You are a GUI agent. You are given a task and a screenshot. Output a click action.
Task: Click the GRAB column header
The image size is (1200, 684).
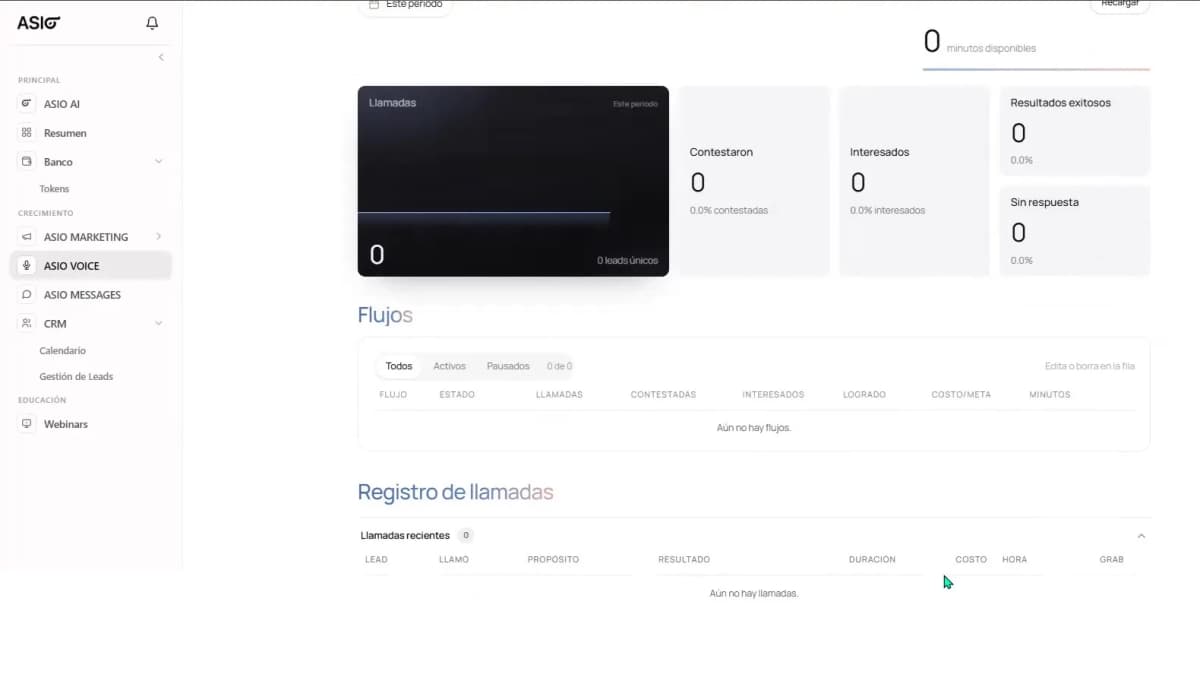tap(1112, 560)
